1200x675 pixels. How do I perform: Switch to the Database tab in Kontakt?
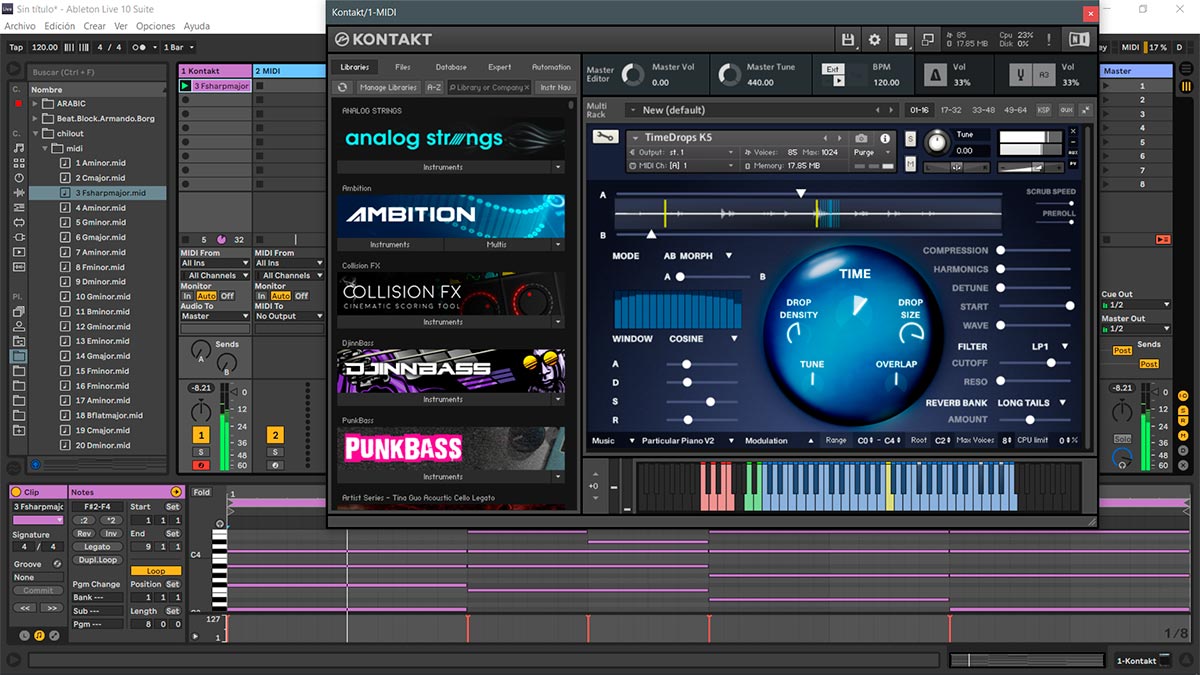click(x=451, y=67)
